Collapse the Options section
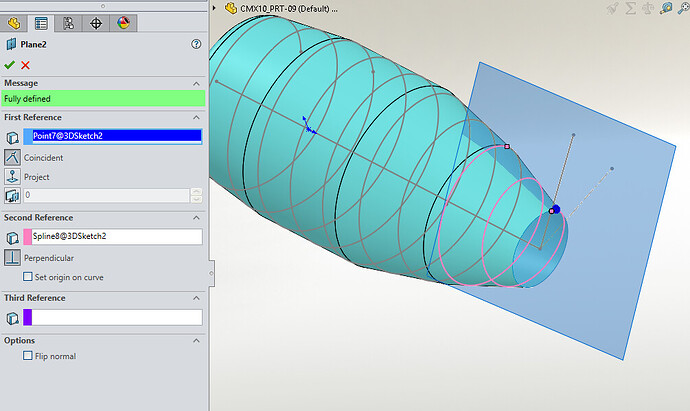The width and height of the screenshot is (690, 411). [x=196, y=341]
